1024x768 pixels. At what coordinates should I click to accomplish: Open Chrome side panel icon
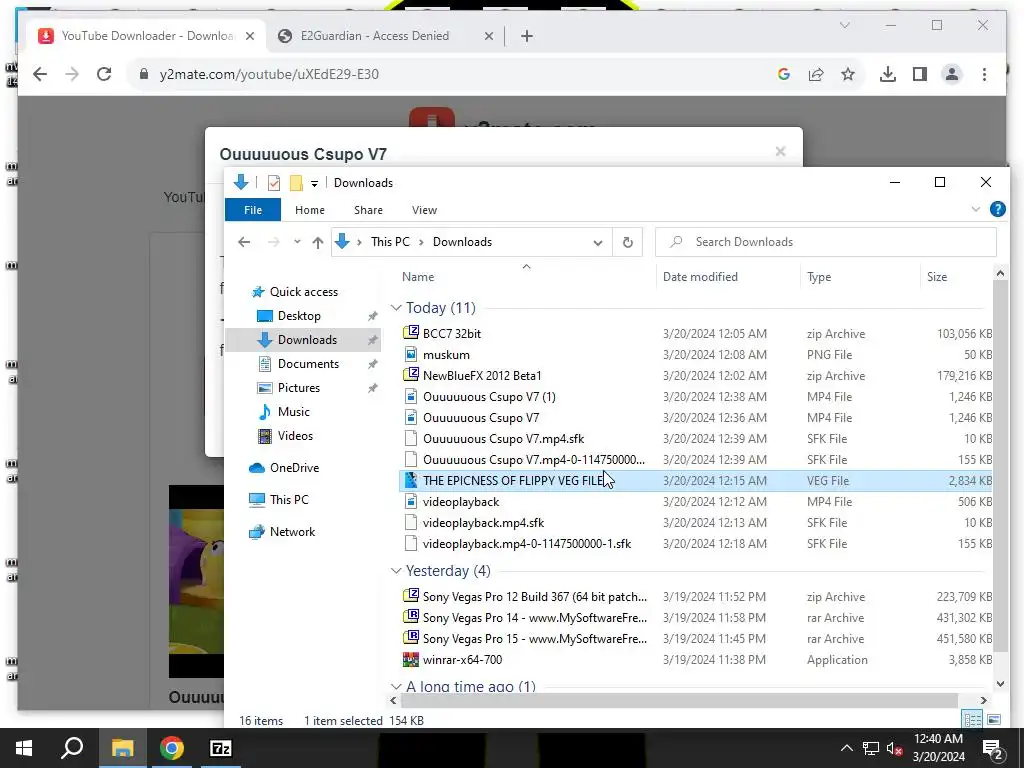point(920,74)
